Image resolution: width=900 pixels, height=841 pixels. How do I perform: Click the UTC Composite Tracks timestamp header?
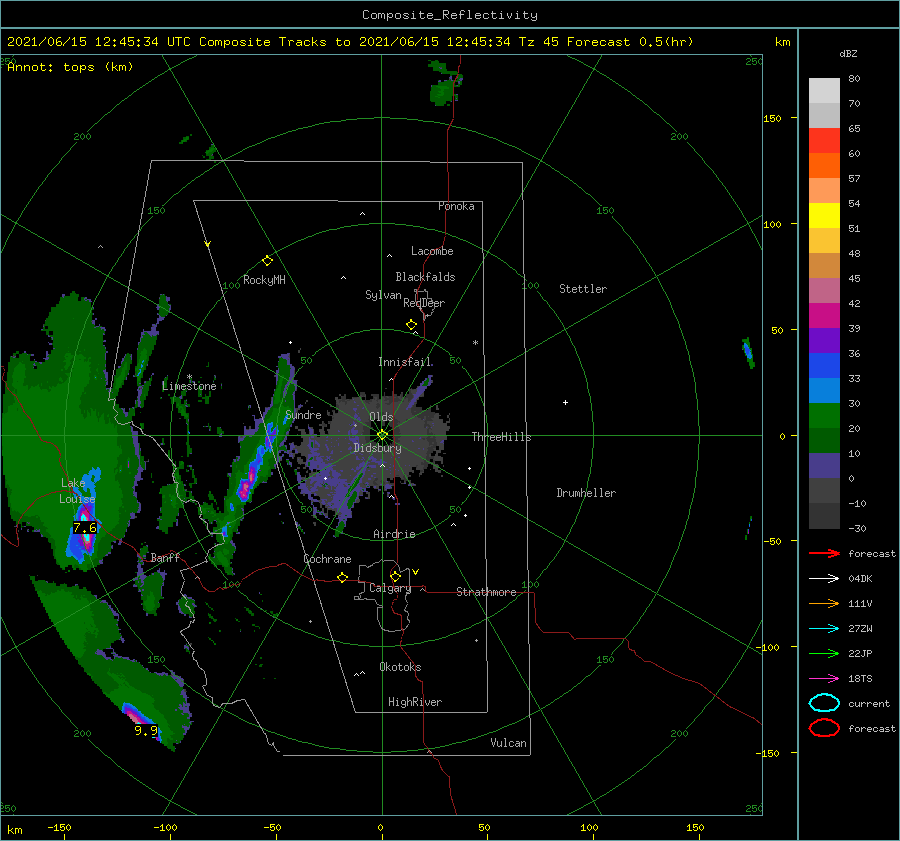click(x=350, y=42)
